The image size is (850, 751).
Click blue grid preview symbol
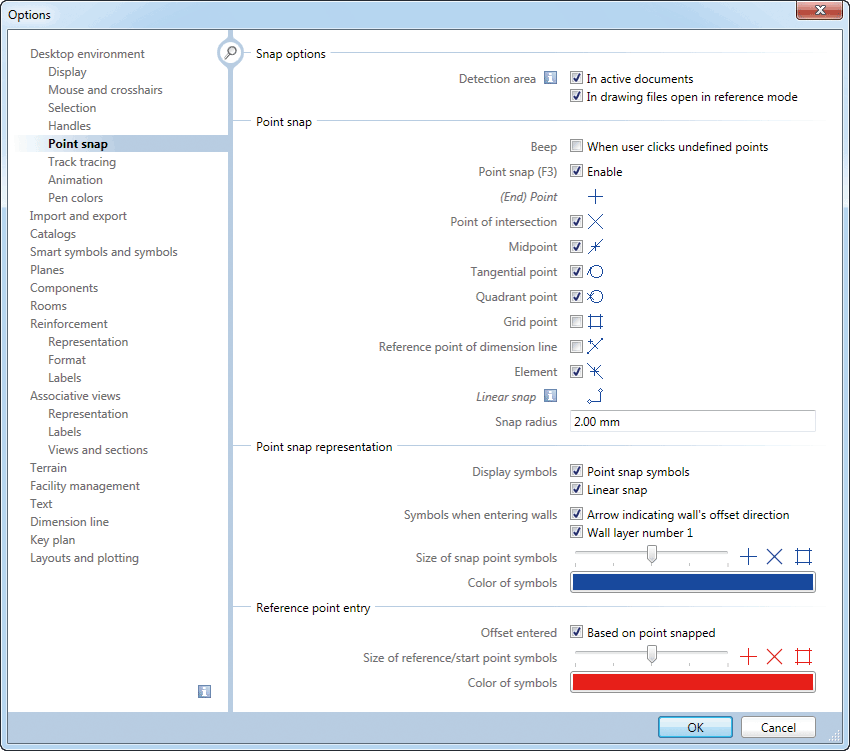pos(803,557)
